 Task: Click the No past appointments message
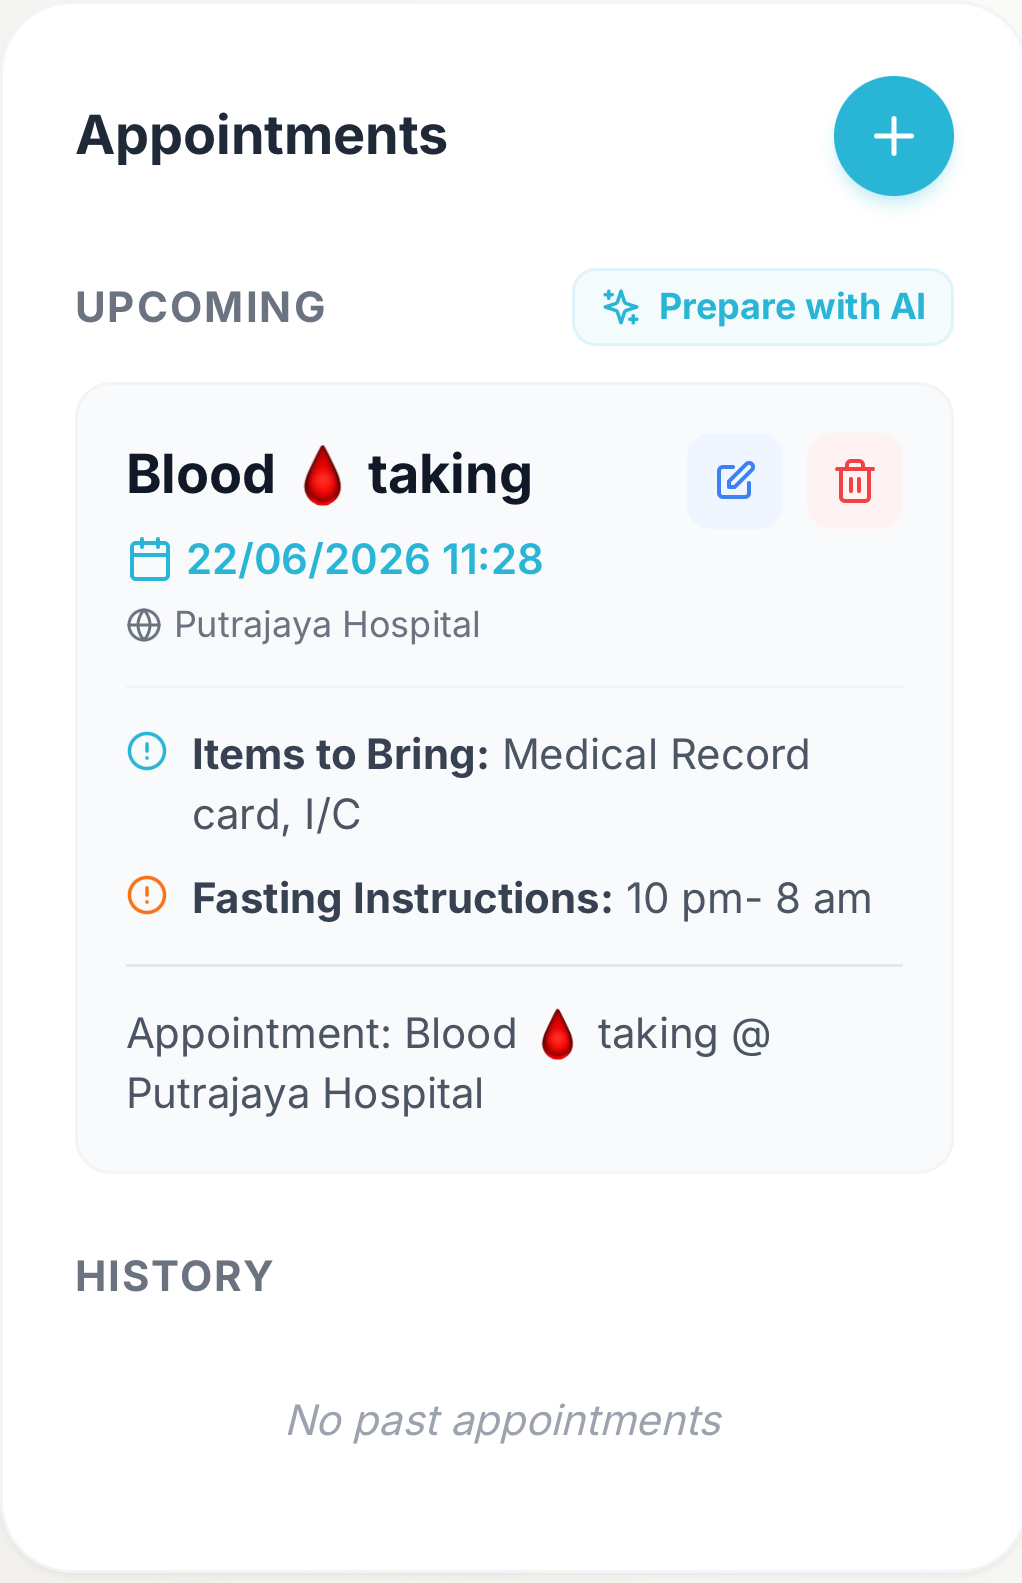504,1421
